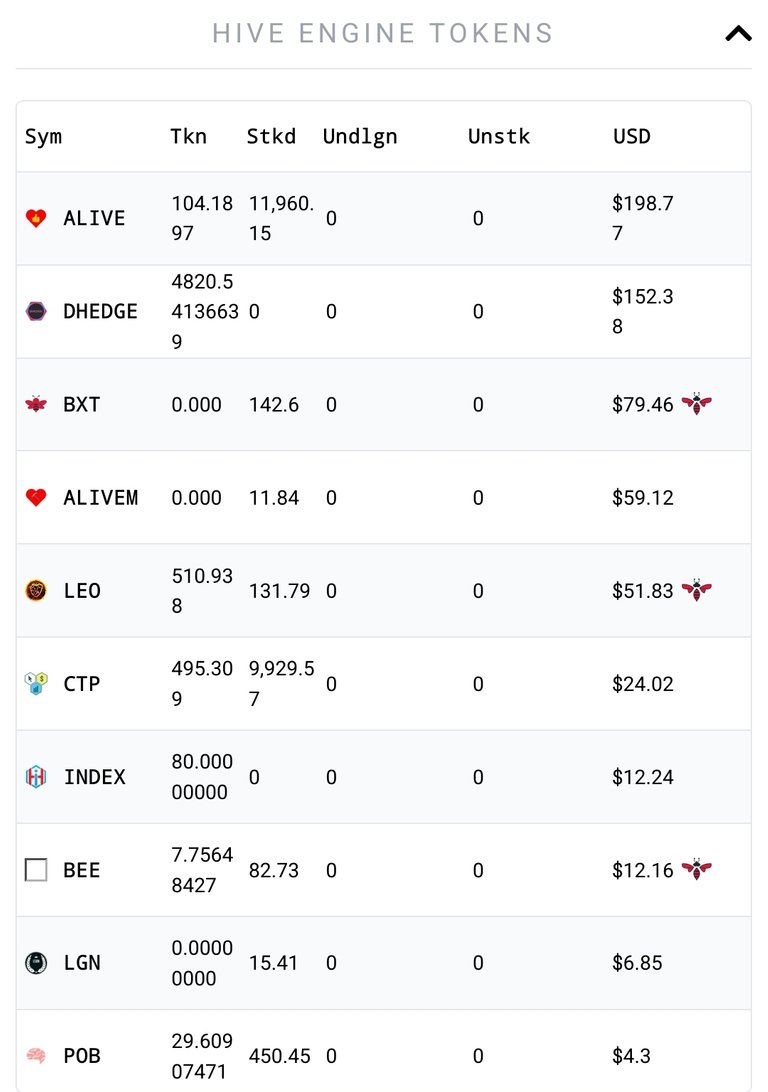Click the ALIVE heart token icon
The image size is (768, 1092).
click(36, 218)
